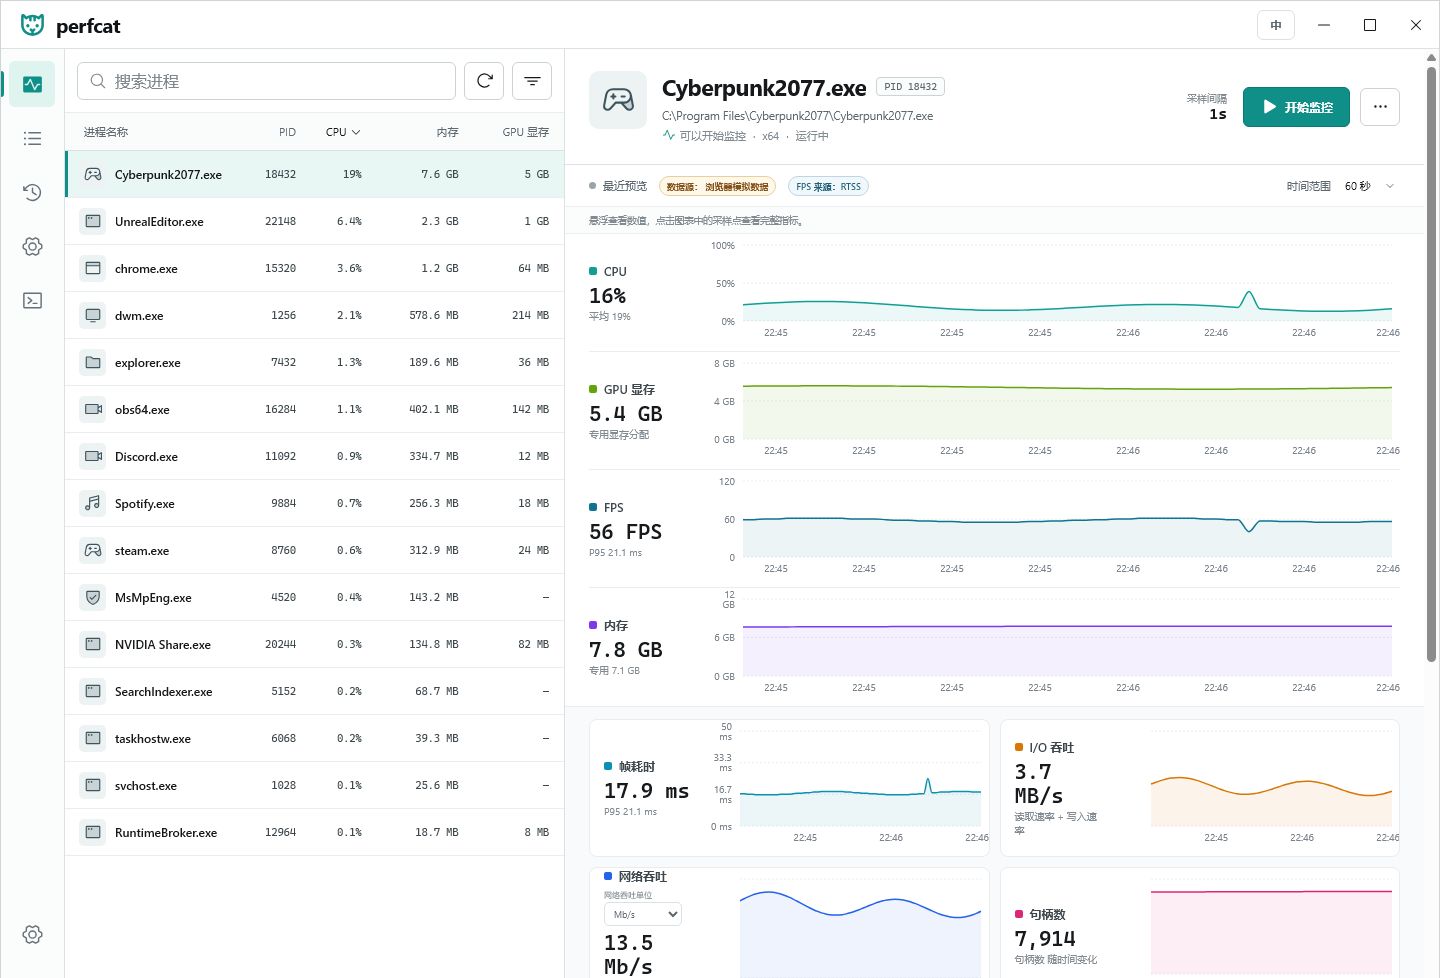Click the teal CPU legend color square
The height and width of the screenshot is (978, 1440).
coord(593,271)
